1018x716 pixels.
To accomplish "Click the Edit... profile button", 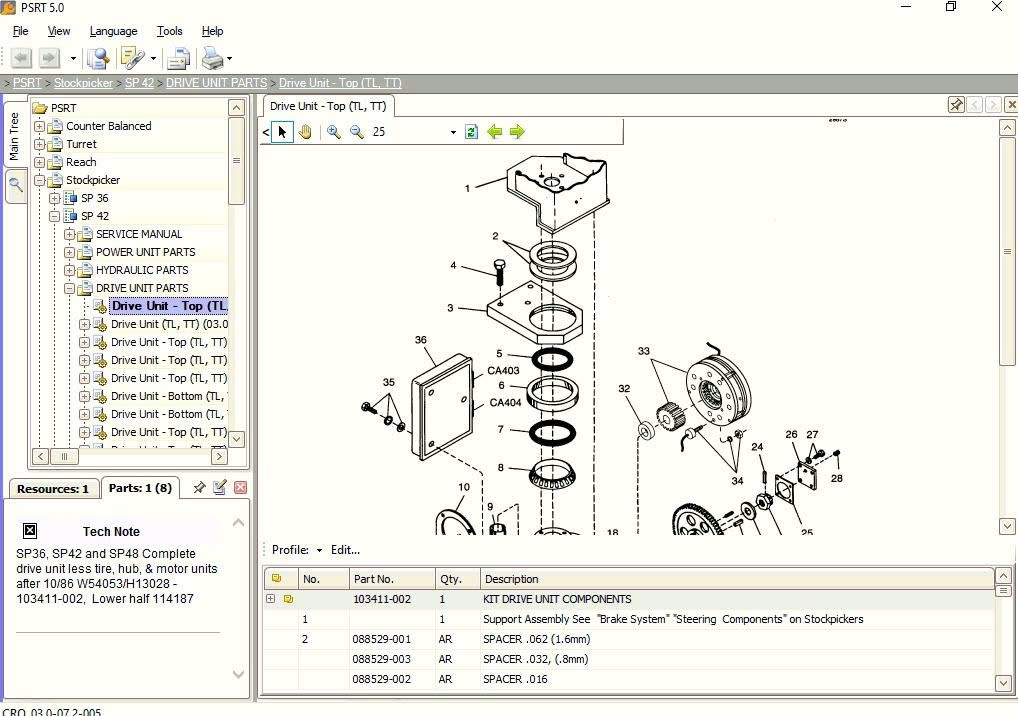I will (x=345, y=550).
